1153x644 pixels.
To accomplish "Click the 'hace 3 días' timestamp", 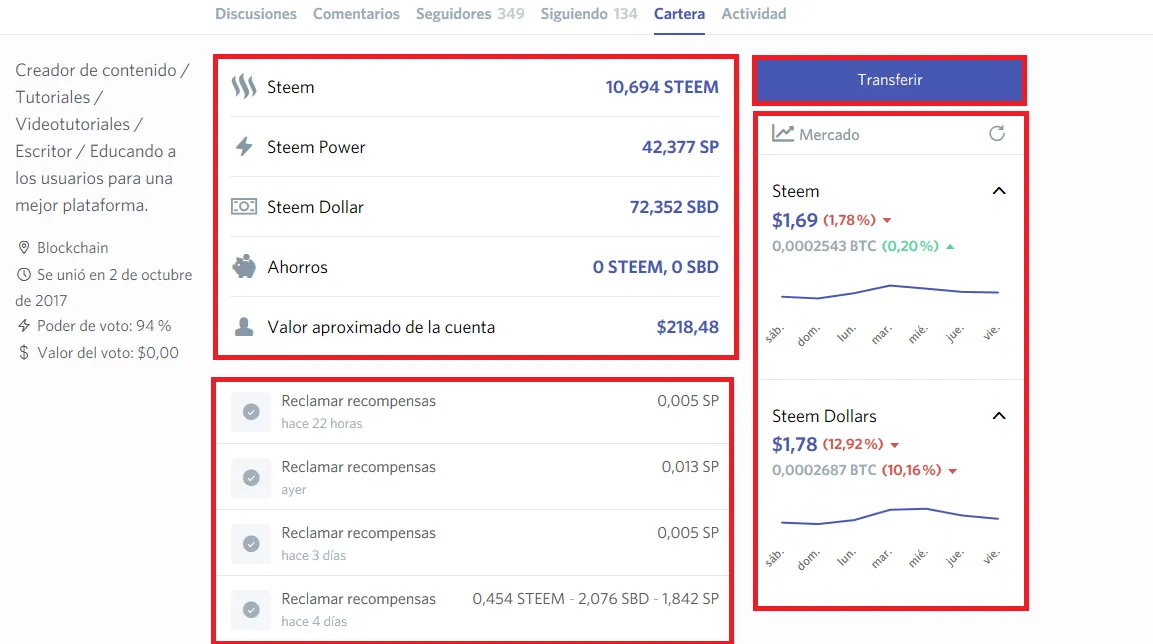I will pos(313,556).
